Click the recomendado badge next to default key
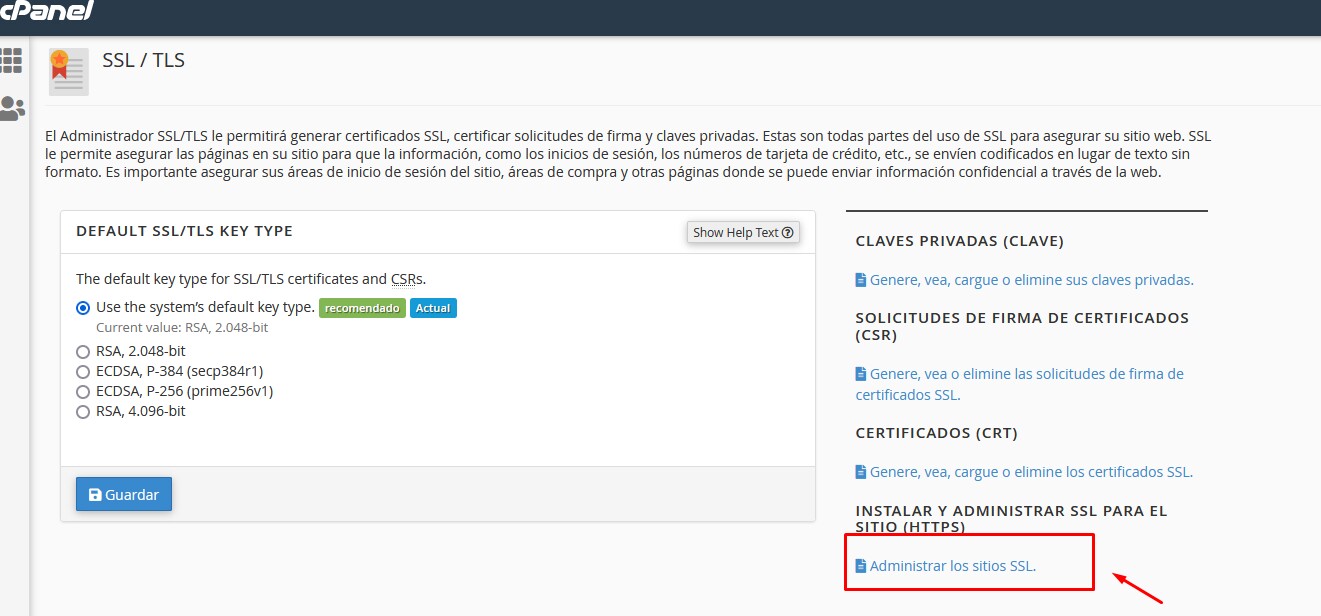The image size is (1321, 616). click(x=362, y=308)
